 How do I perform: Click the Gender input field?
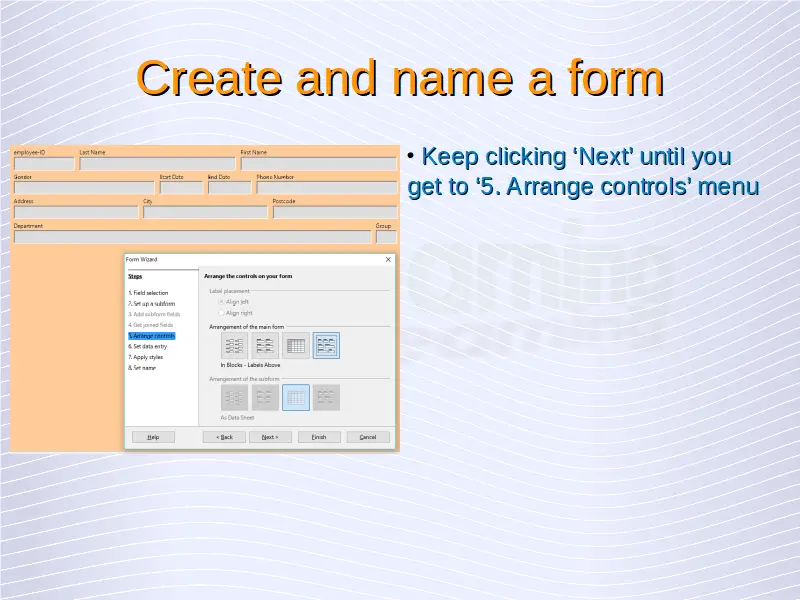point(84,188)
